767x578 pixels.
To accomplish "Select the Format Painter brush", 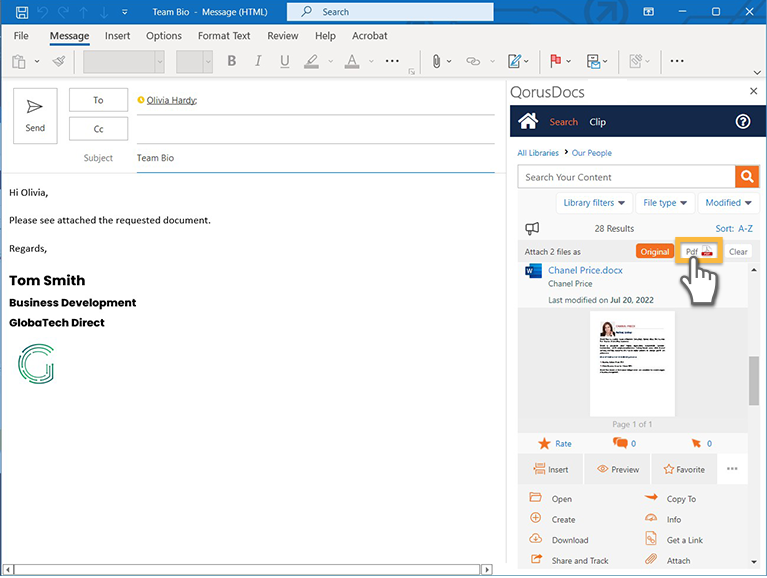I will (x=59, y=61).
